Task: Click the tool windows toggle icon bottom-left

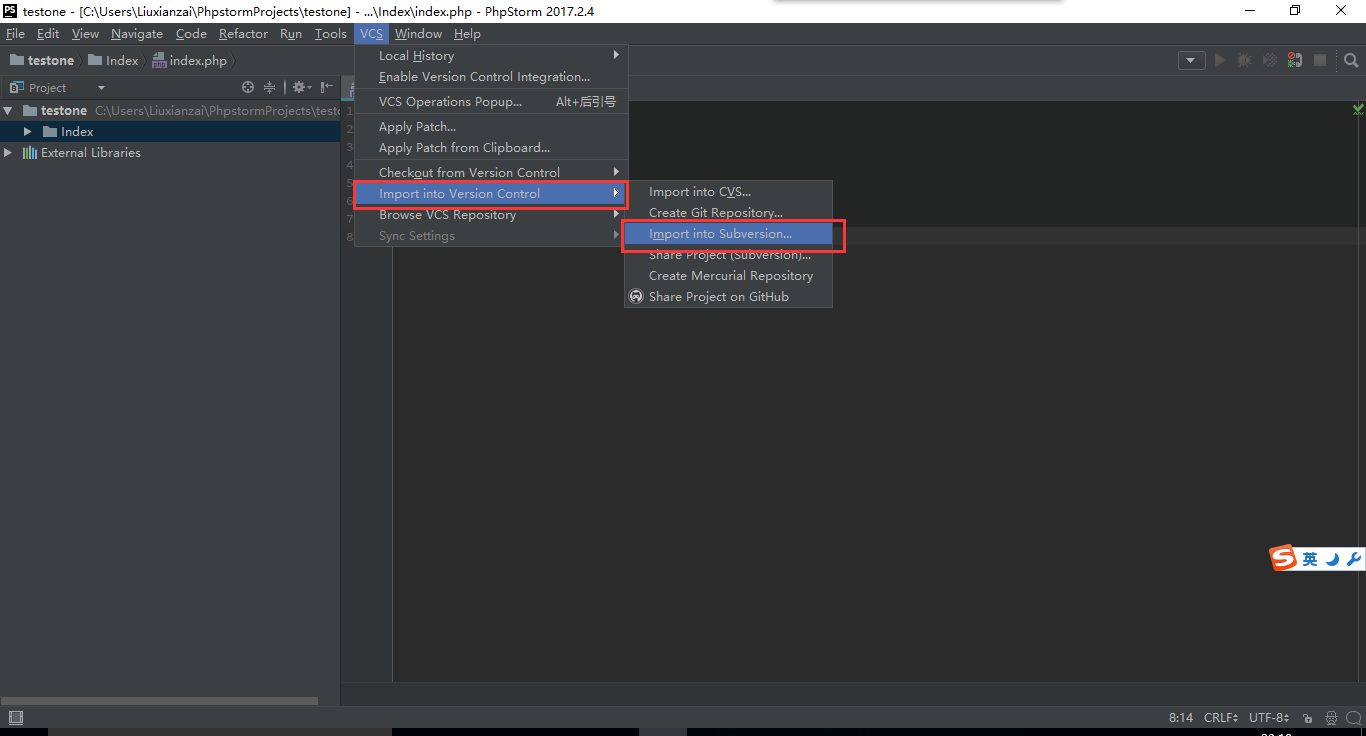Action: pyautogui.click(x=15, y=718)
